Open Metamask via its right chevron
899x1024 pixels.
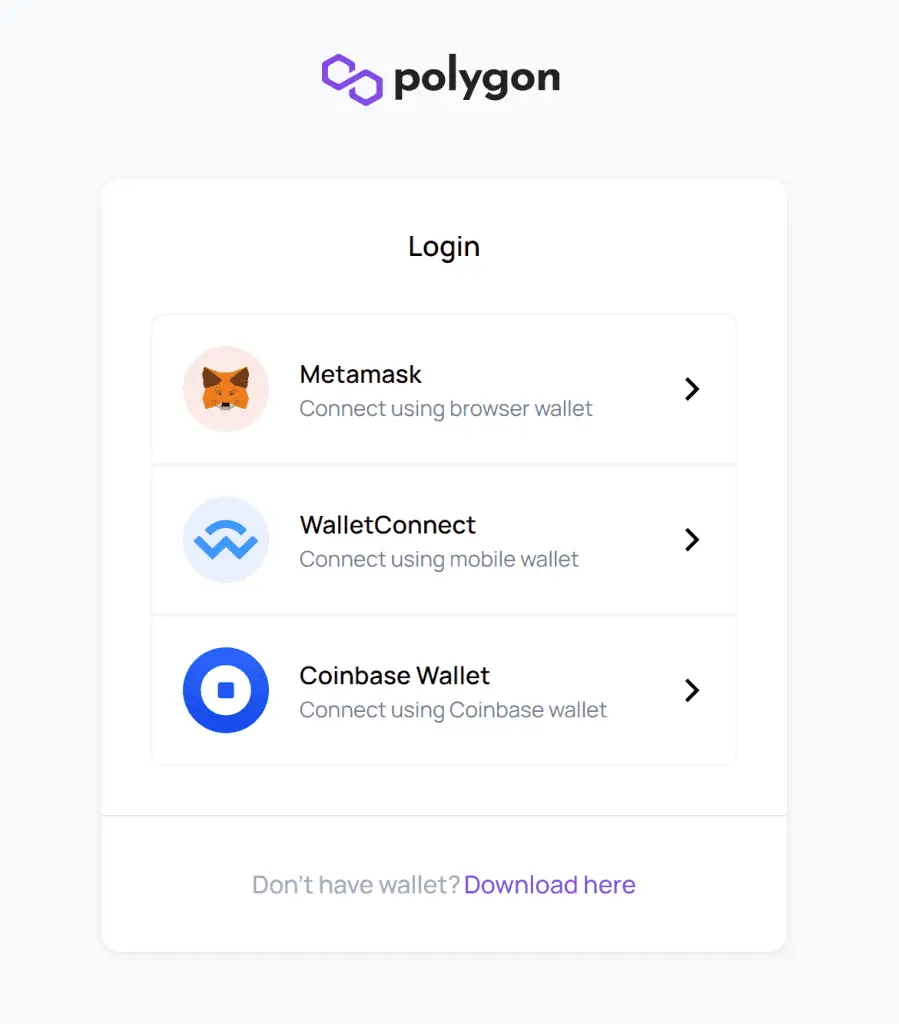coord(692,389)
